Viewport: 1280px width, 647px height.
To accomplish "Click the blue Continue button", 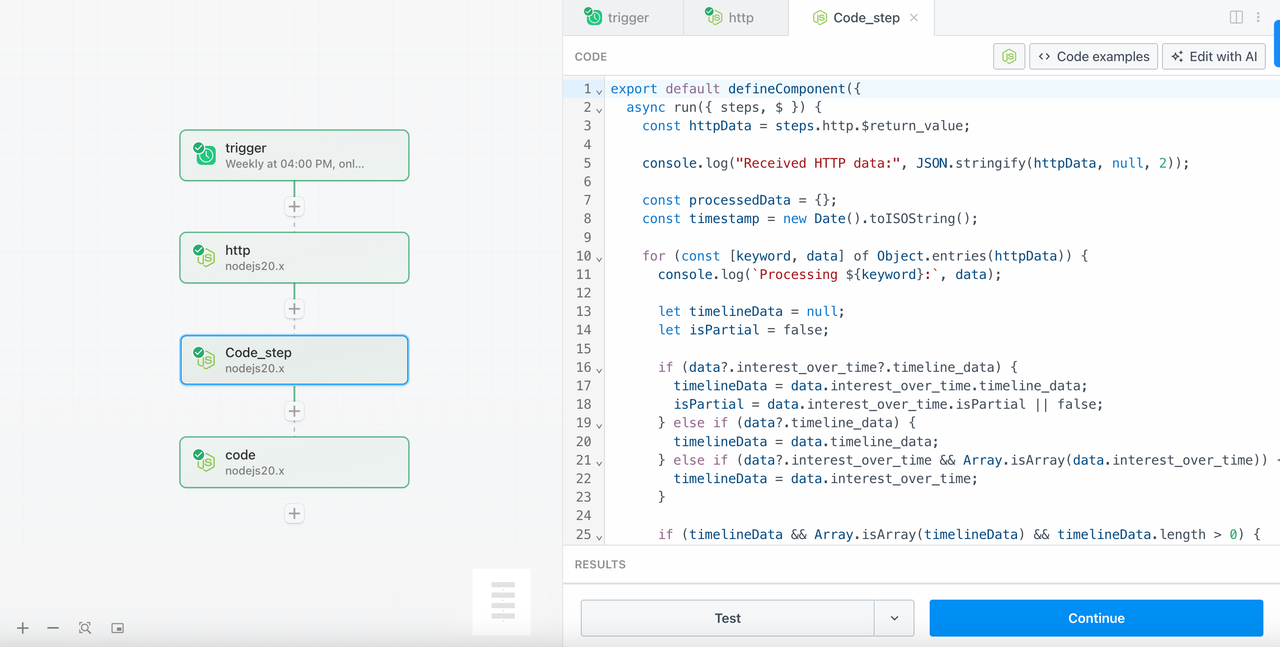I will click(x=1096, y=618).
